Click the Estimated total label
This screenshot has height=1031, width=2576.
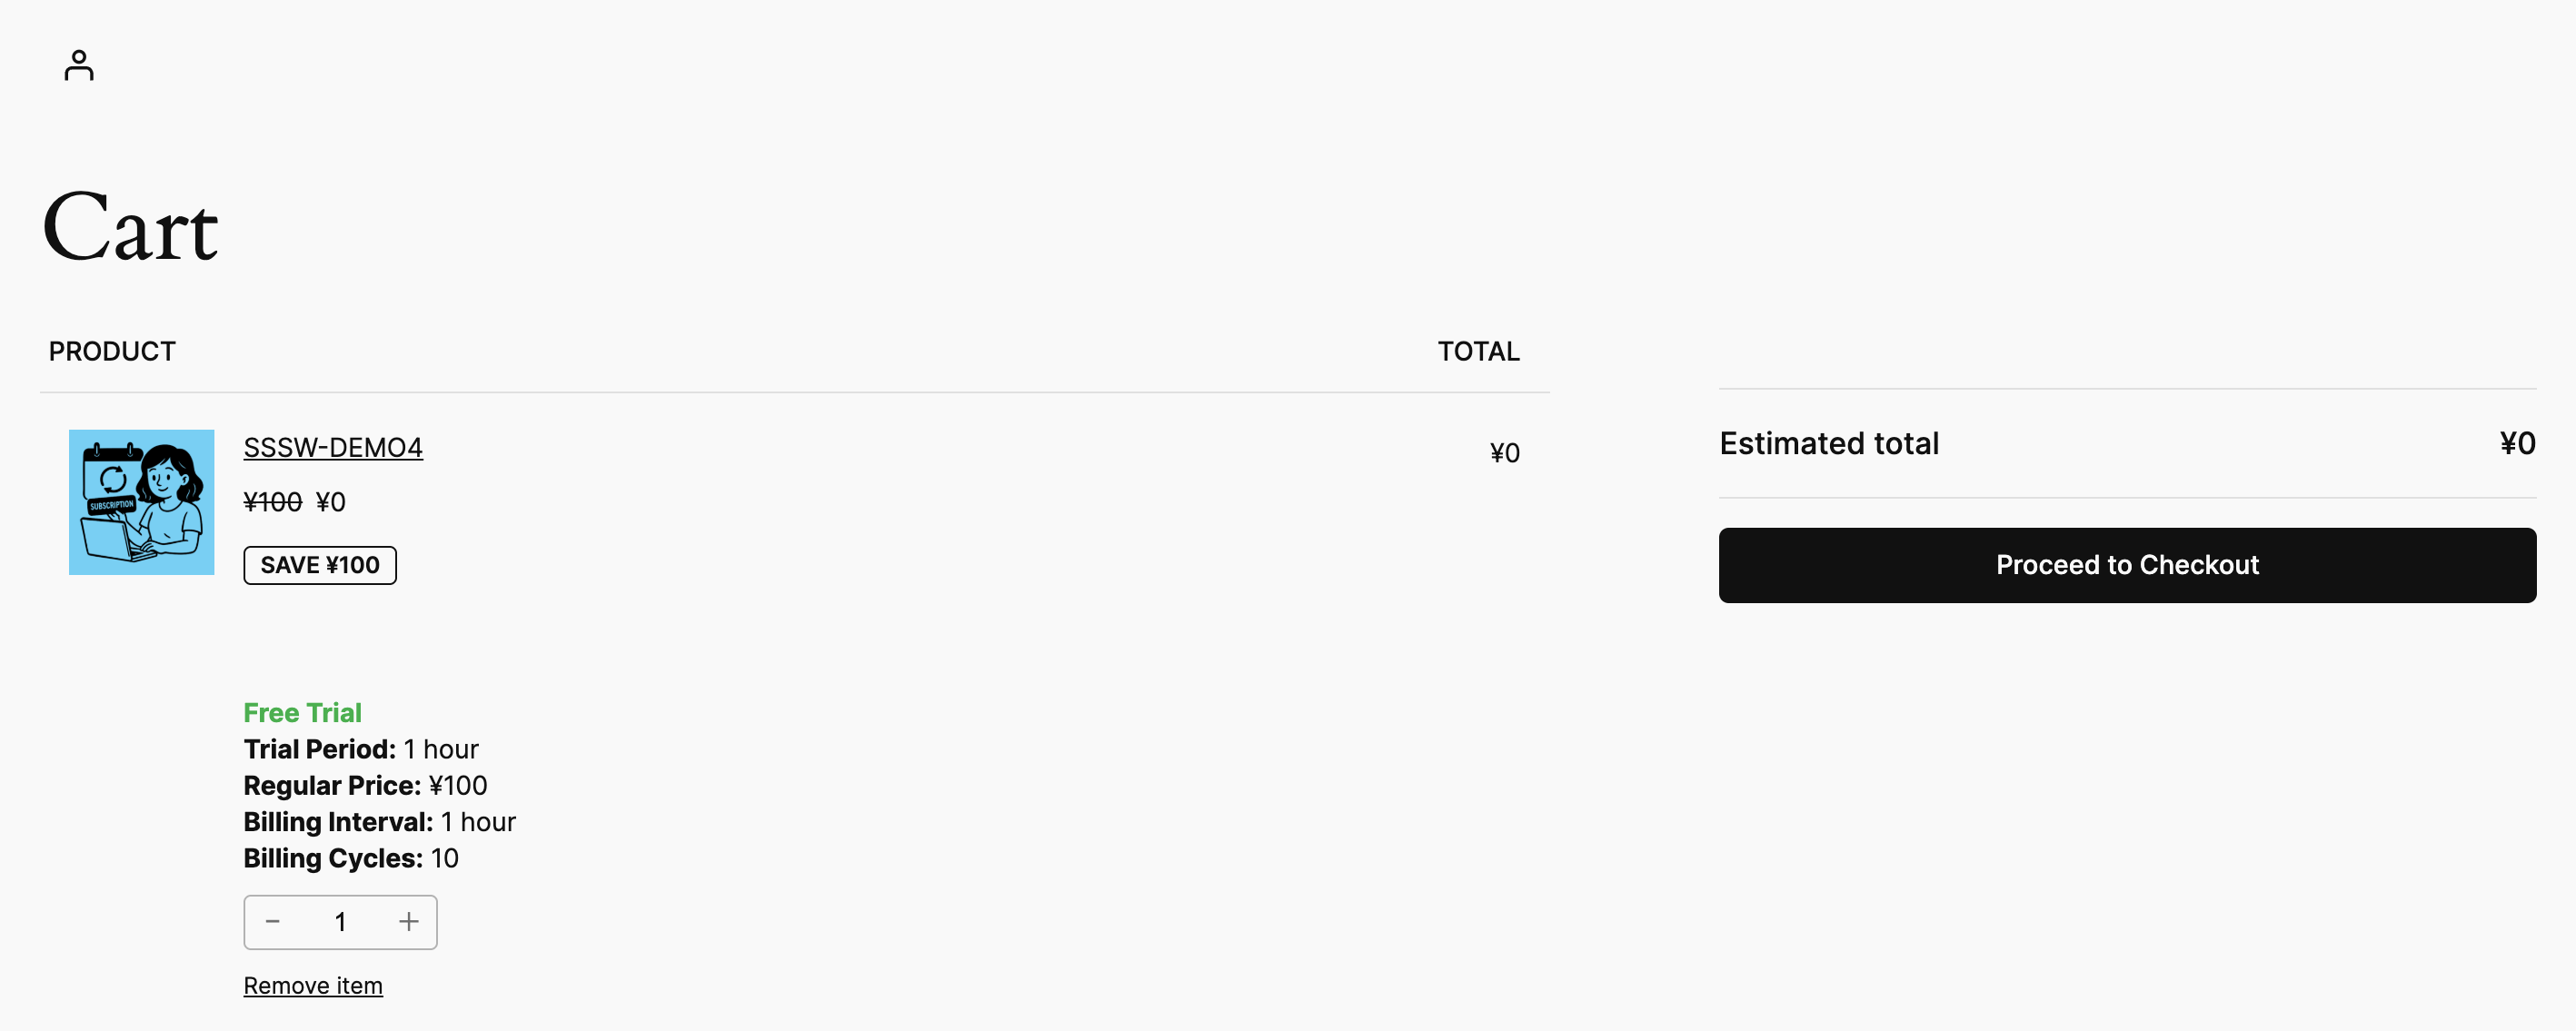1829,443
